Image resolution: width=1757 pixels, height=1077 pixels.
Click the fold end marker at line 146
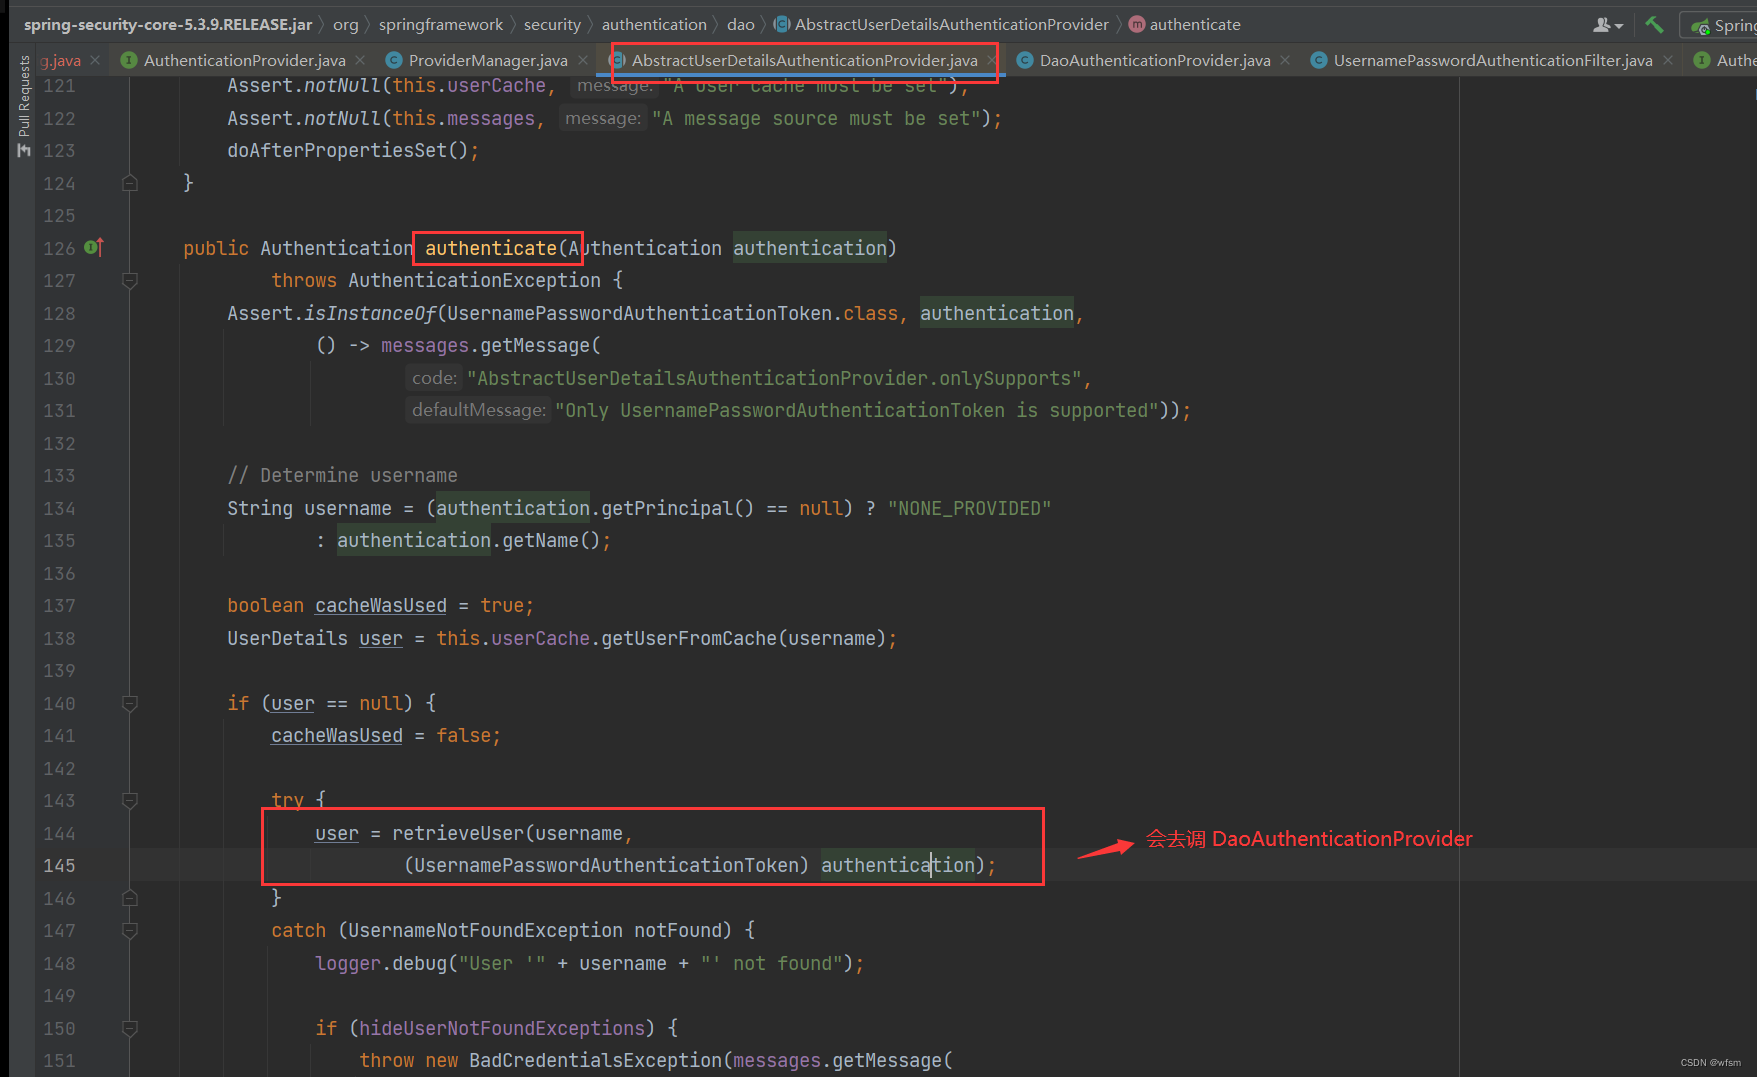point(130,898)
